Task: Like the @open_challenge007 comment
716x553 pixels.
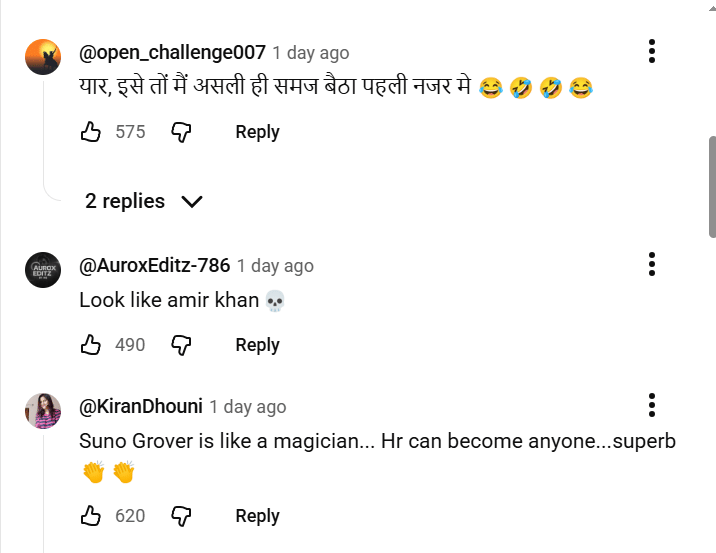Action: coord(91,131)
